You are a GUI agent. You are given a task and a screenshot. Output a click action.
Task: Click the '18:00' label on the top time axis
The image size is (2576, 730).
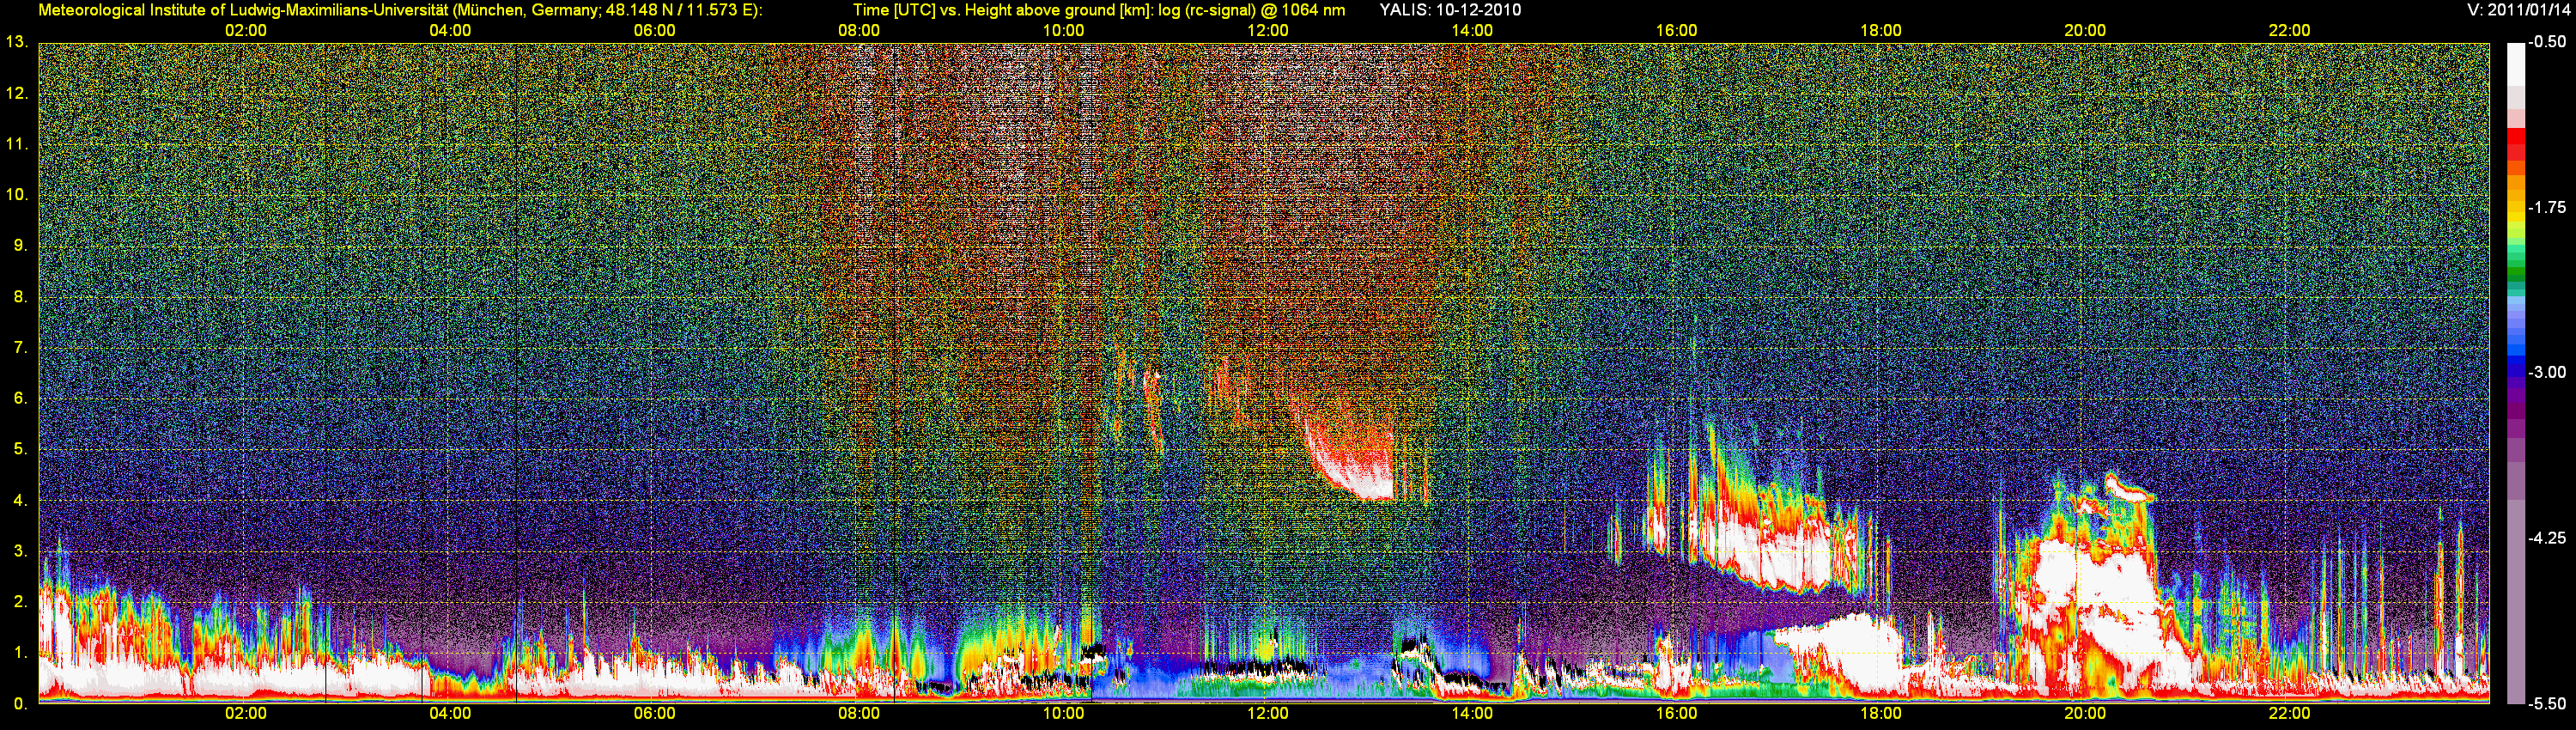(1881, 31)
